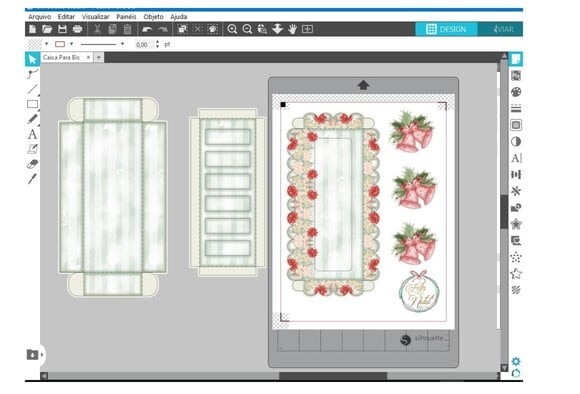
Task: Click the vertical scrollbar down arrow
Action: click(x=504, y=367)
